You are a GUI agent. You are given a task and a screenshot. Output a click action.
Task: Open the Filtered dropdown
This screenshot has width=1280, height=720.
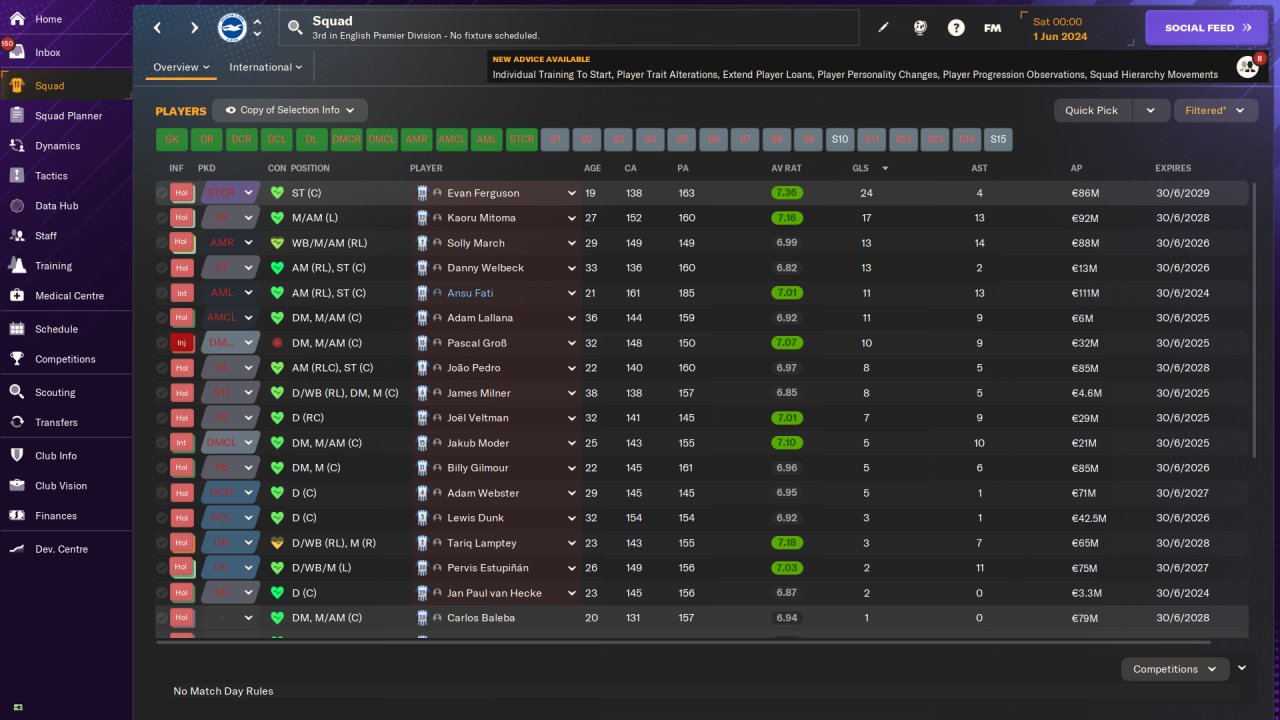pos(1215,110)
